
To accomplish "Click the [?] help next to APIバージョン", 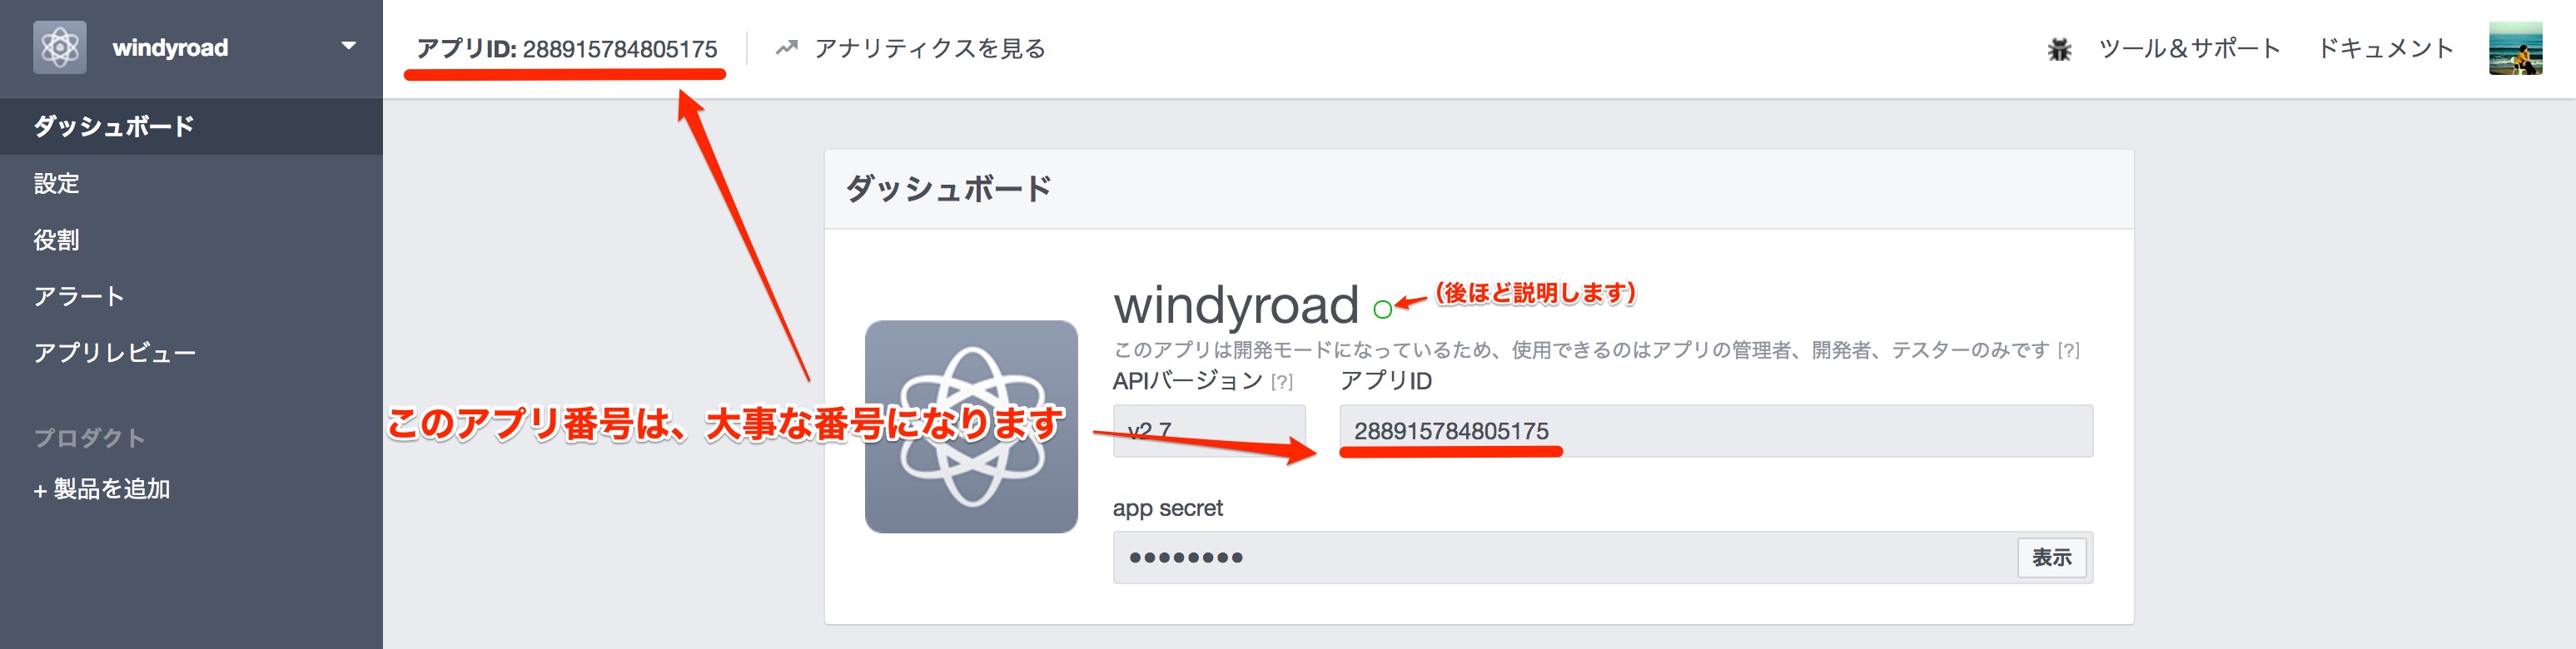I will pos(1282,382).
